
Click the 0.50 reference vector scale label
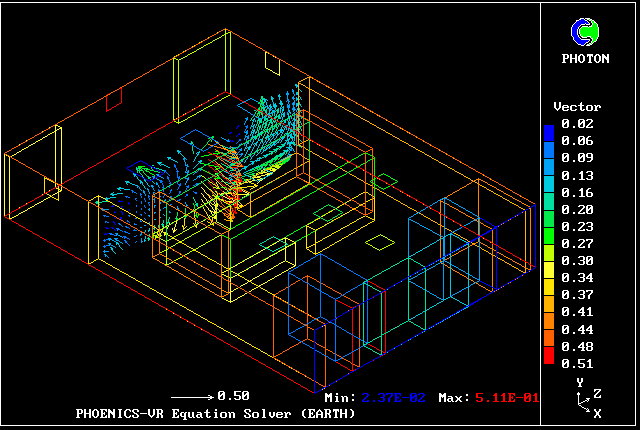click(x=234, y=395)
